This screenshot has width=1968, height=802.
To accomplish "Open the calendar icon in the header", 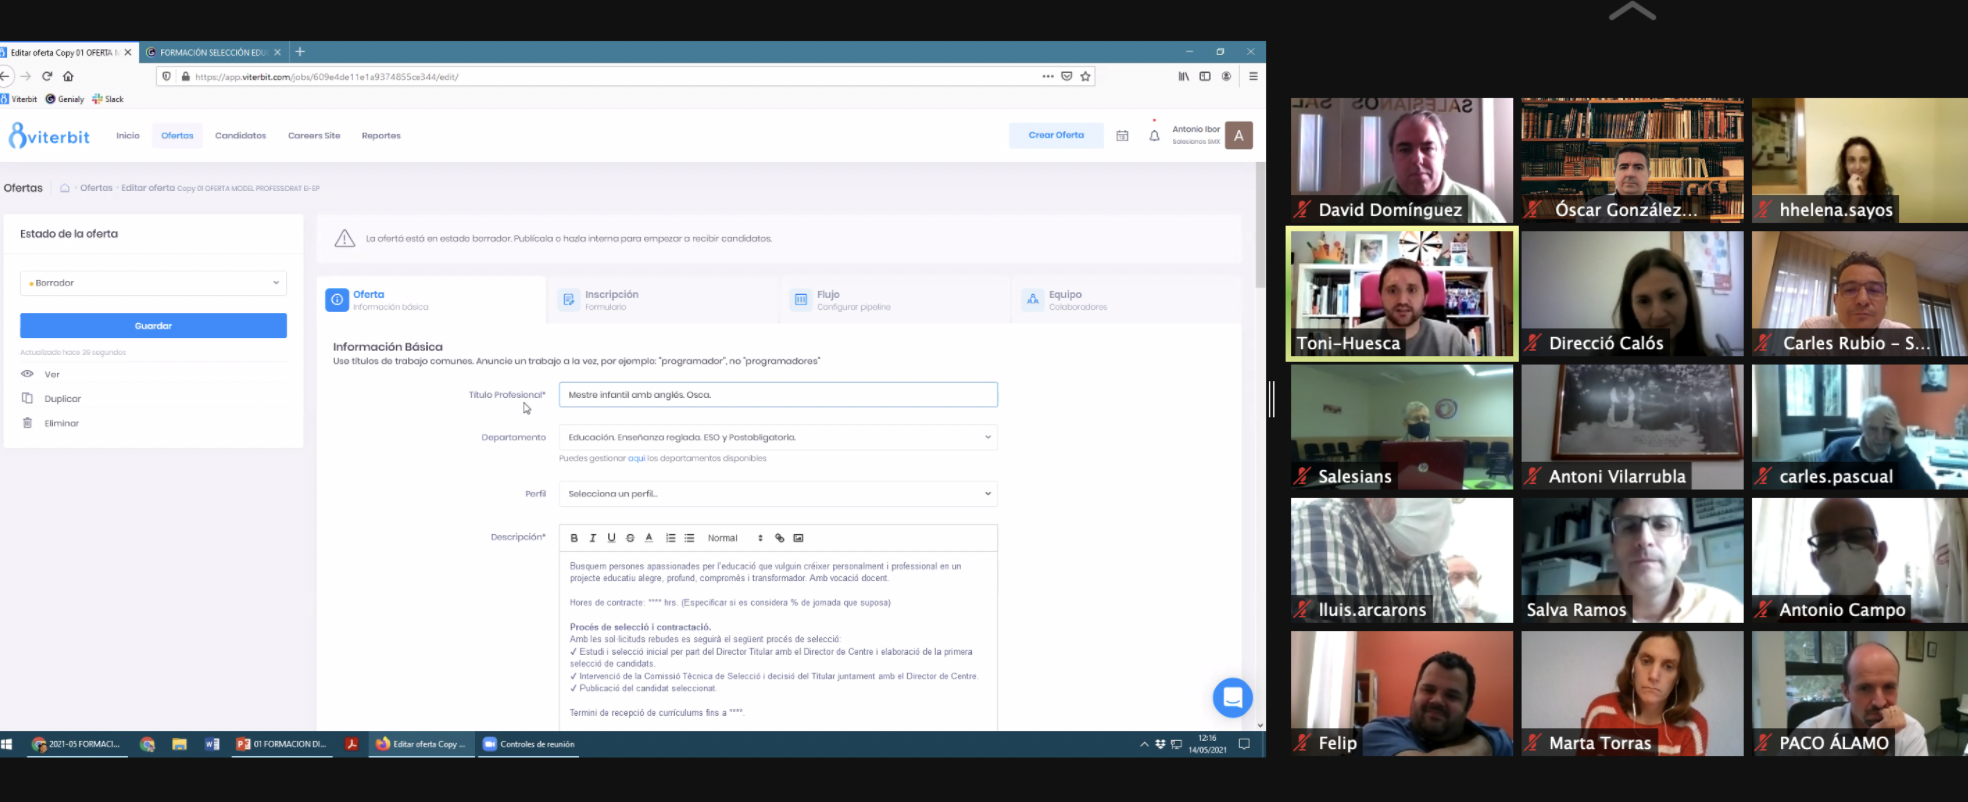I will tap(1122, 136).
